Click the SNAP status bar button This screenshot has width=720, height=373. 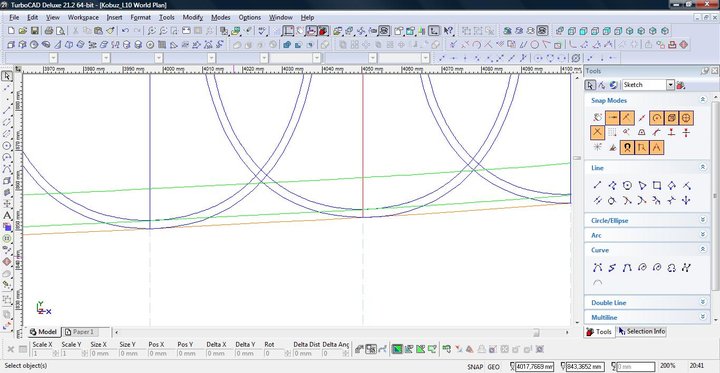tap(475, 367)
